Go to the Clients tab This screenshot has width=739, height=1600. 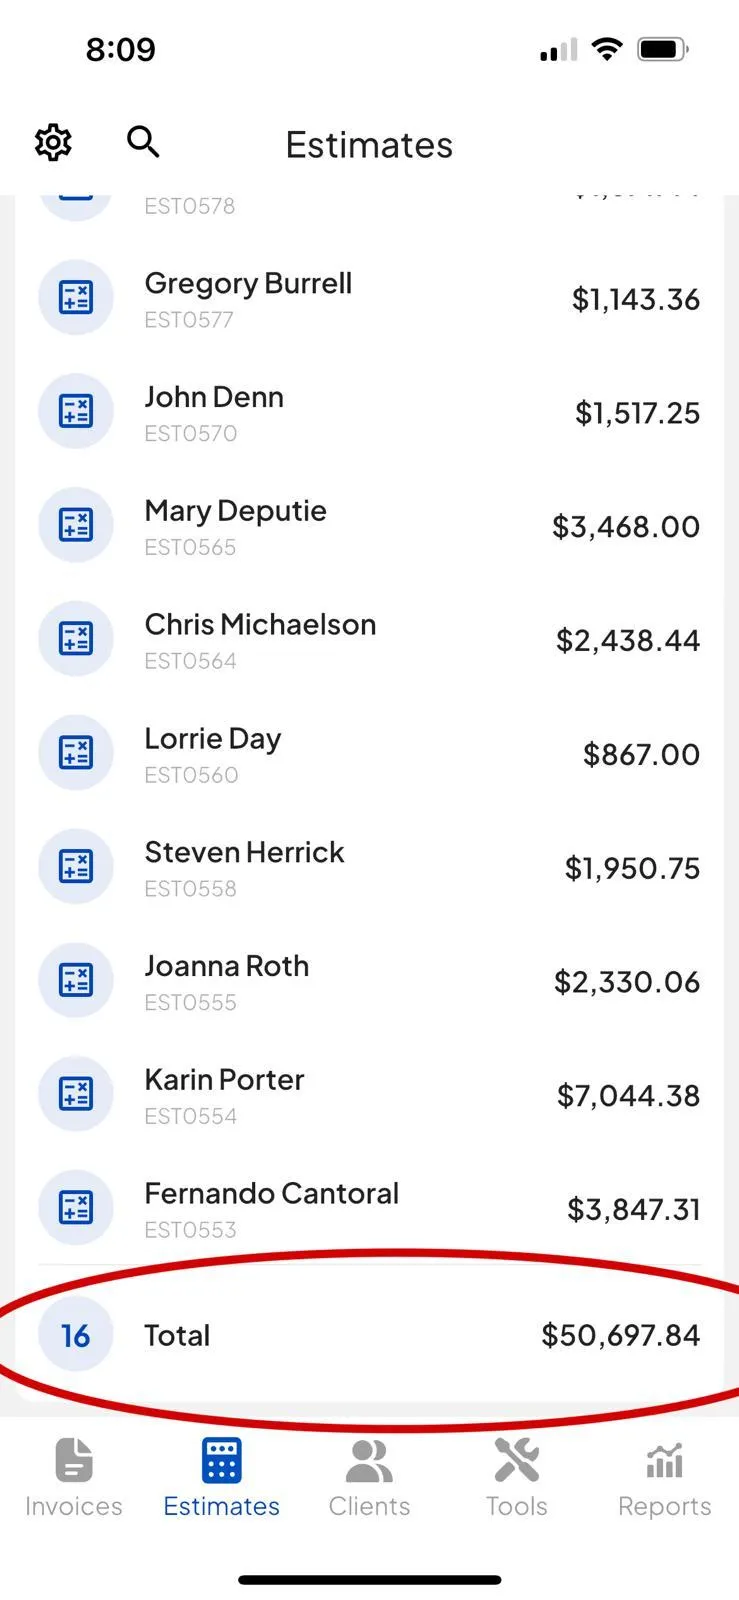tap(369, 1478)
